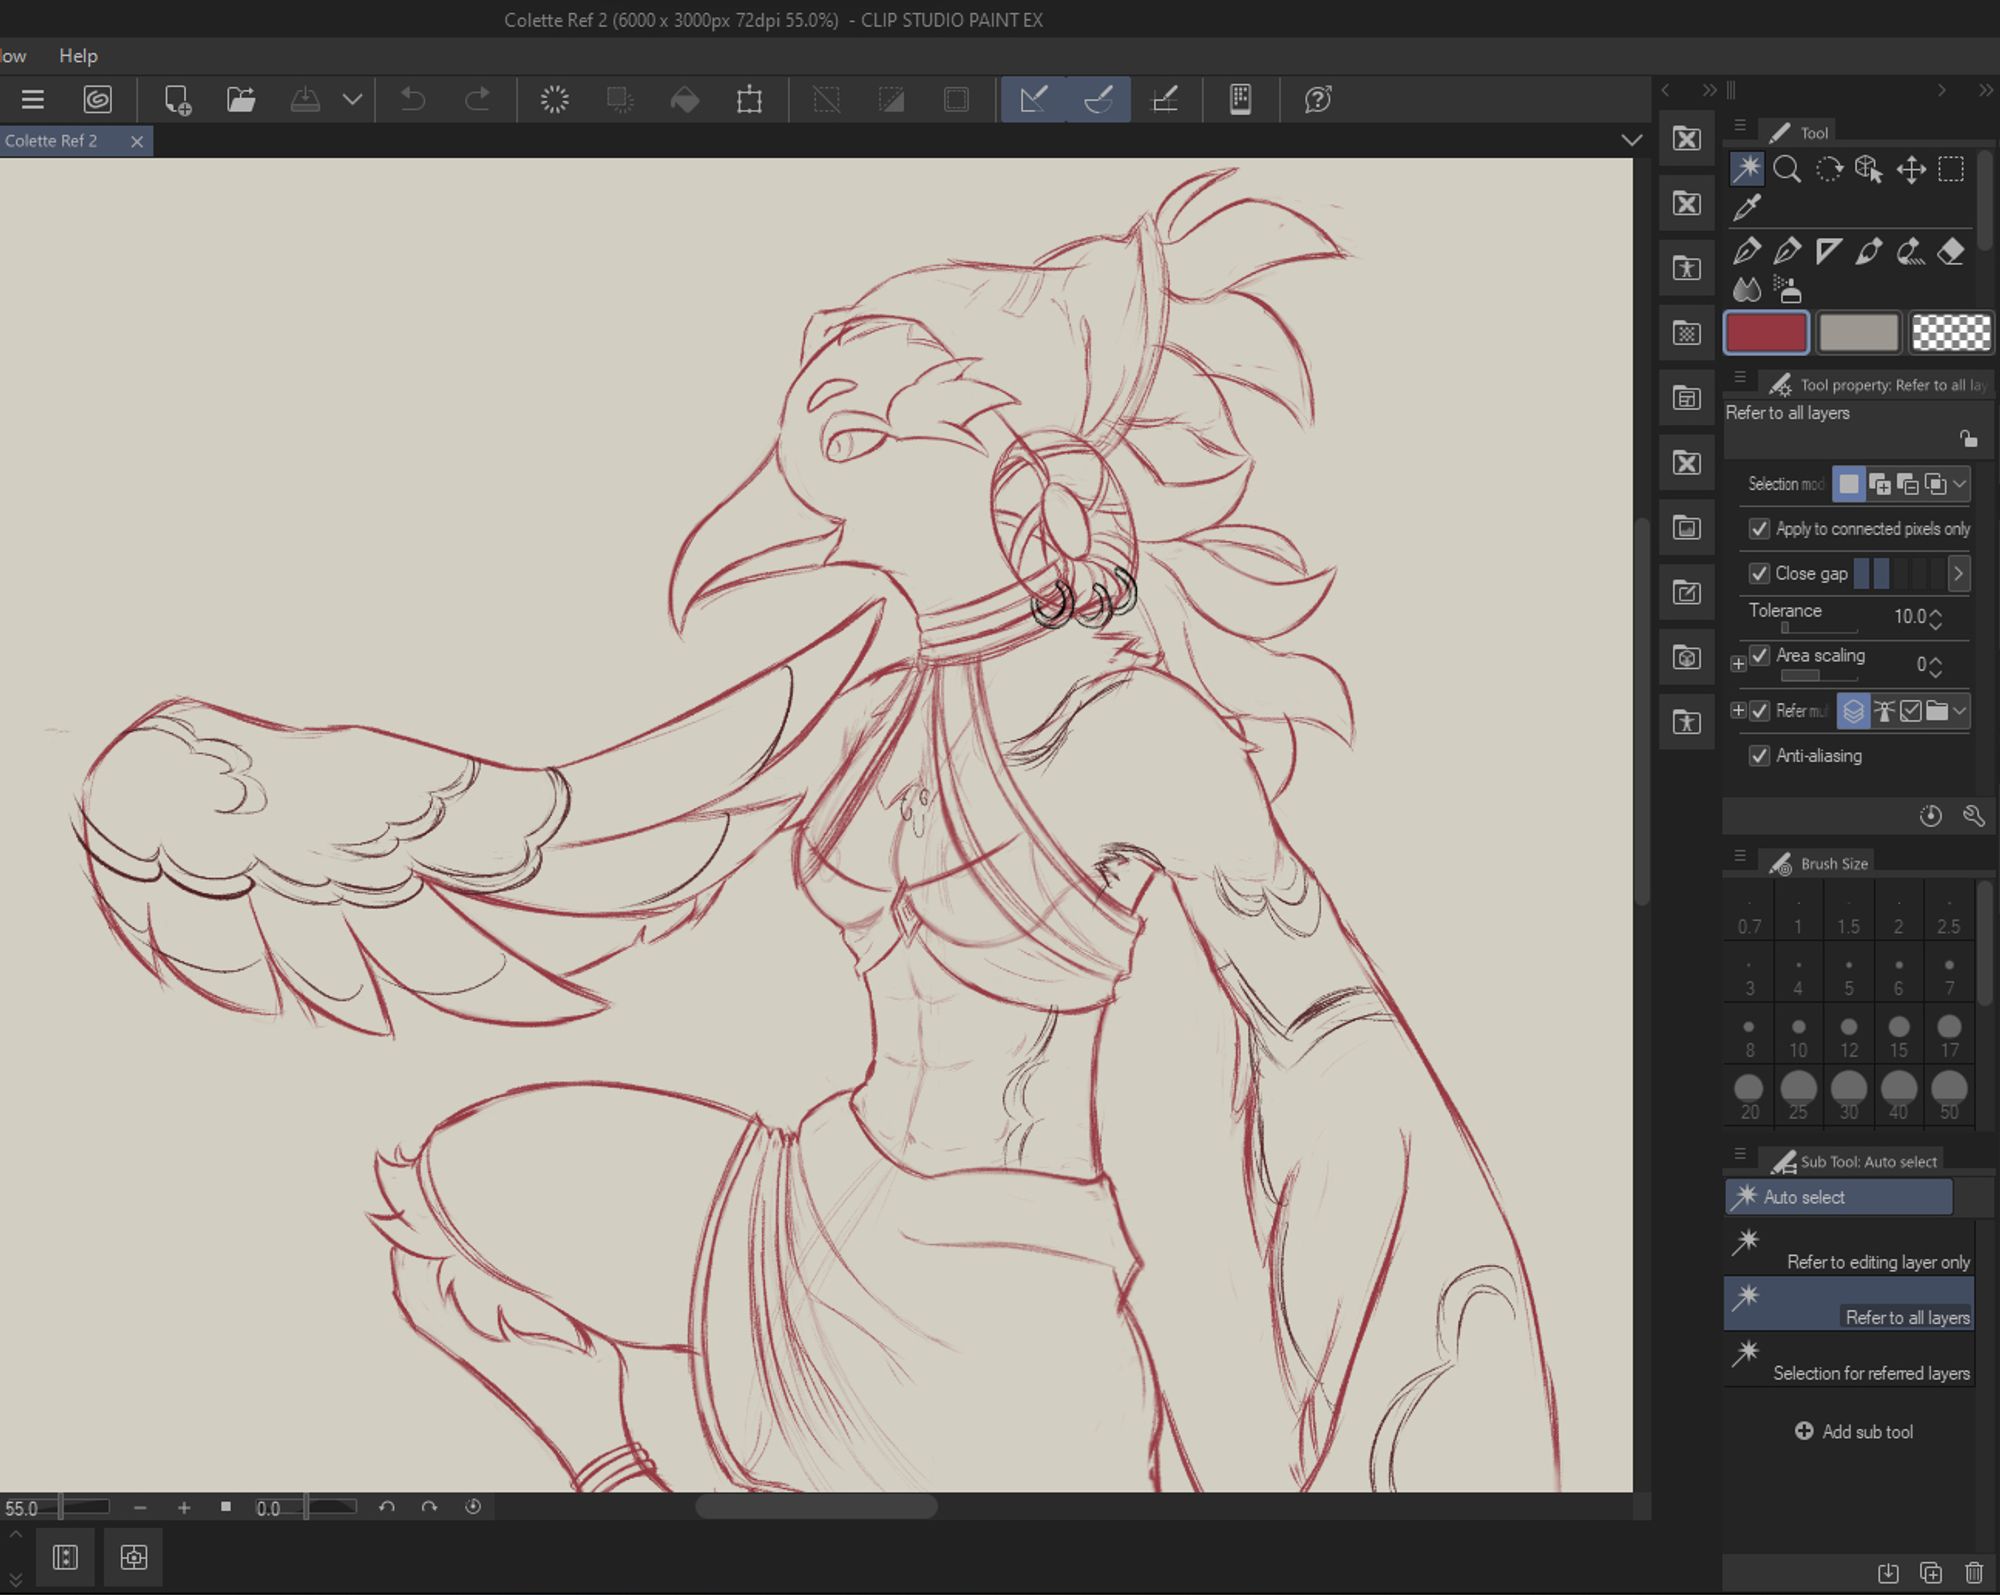Viewport: 2000px width, 1595px height.
Task: Select the Operation object cube tool
Action: pyautogui.click(x=1869, y=169)
